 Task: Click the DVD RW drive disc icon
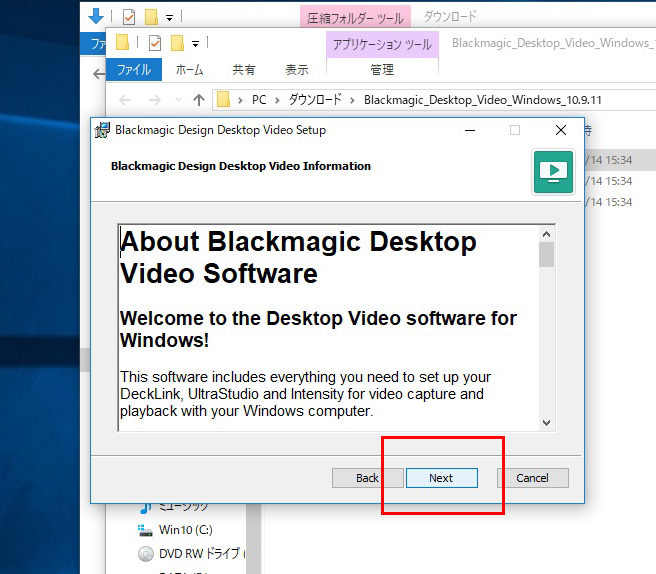[146, 554]
